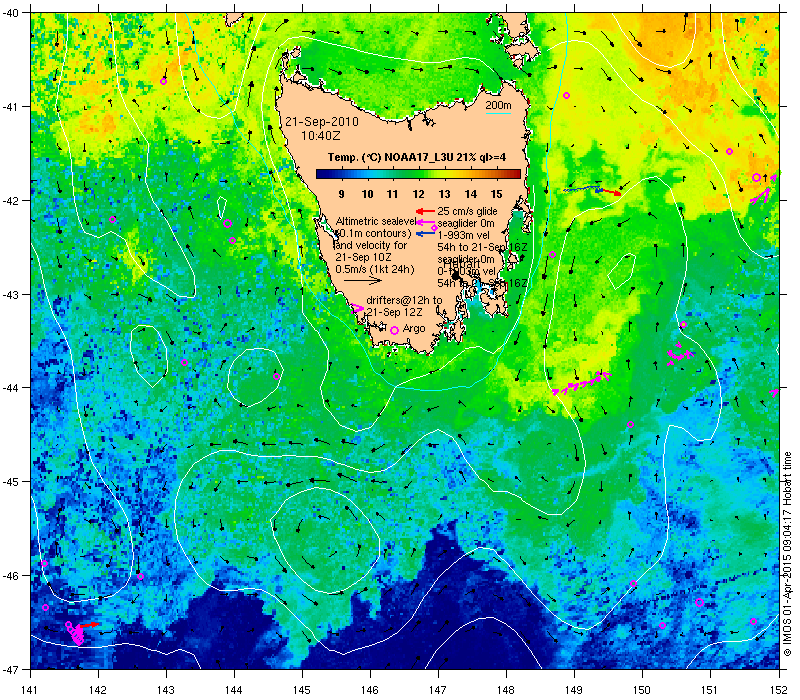This screenshot has height=700, width=800.
Task: Click the Temp. (°C) NOAA17_L3U title
Action: 417,157
